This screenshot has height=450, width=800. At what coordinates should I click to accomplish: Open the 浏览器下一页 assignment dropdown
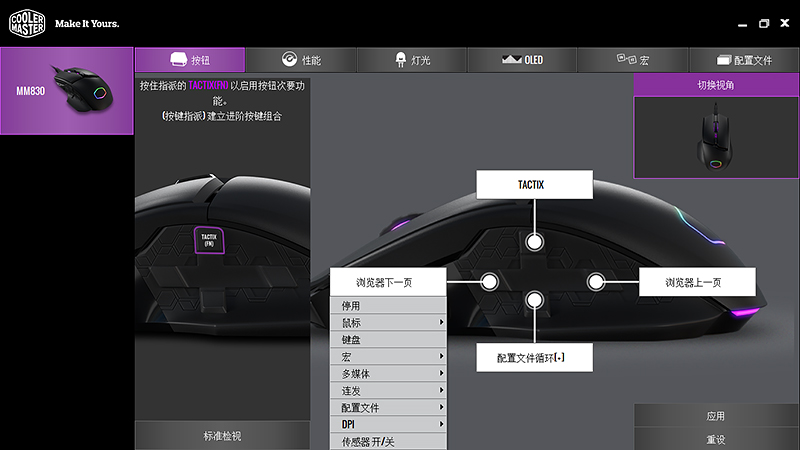point(388,282)
